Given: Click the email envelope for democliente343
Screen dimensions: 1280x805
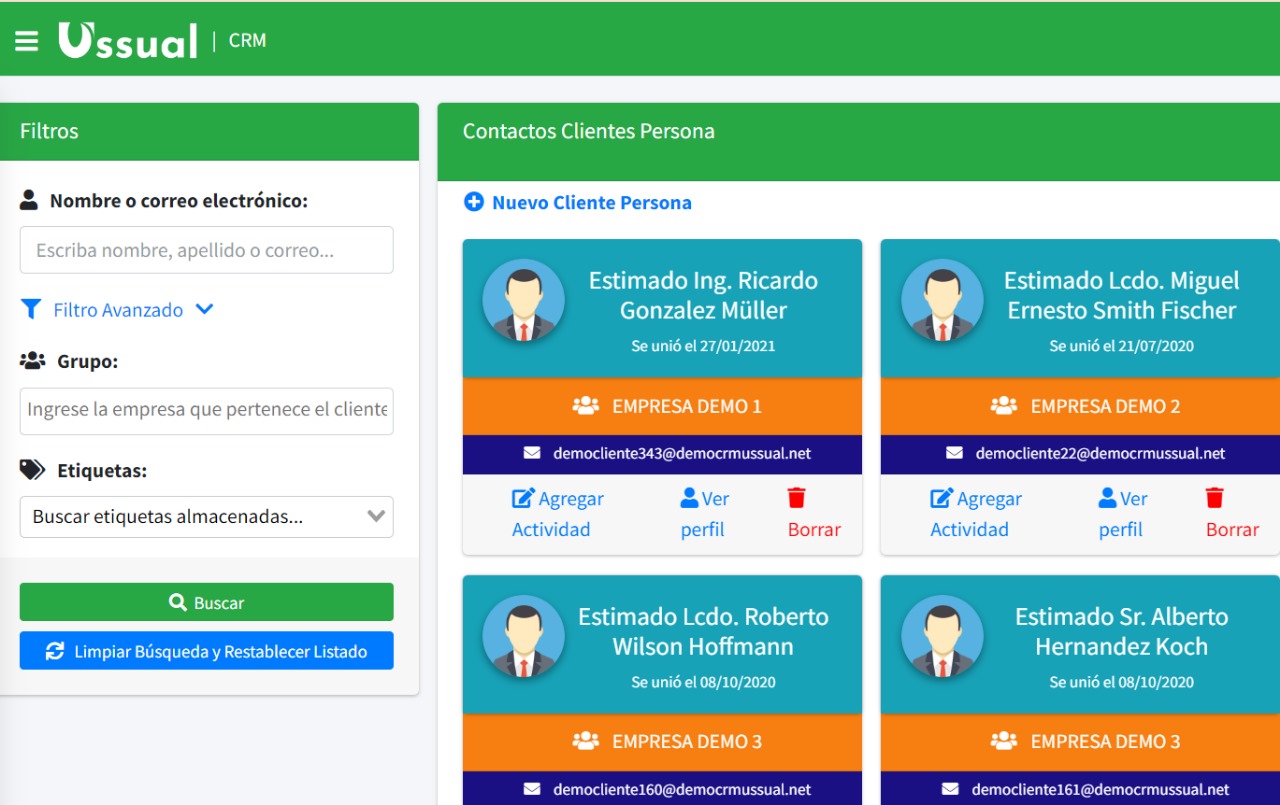Looking at the screenshot, I should click(x=532, y=454).
